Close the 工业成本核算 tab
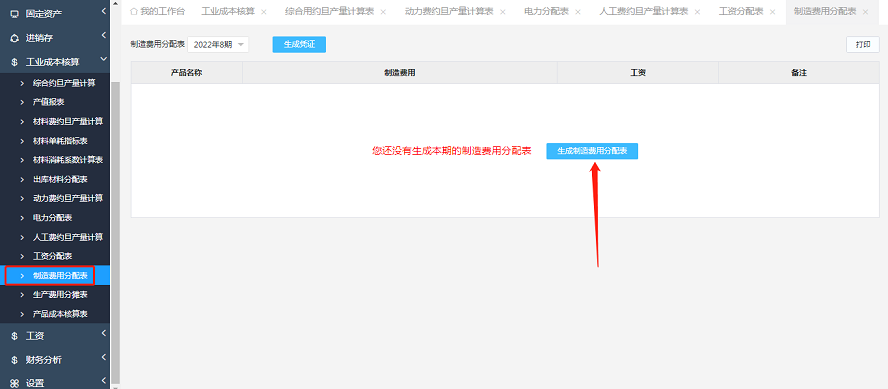The image size is (888, 389). click(264, 12)
